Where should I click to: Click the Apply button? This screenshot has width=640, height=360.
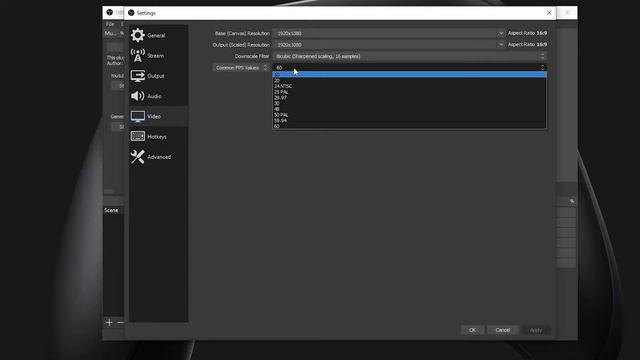(x=536, y=330)
